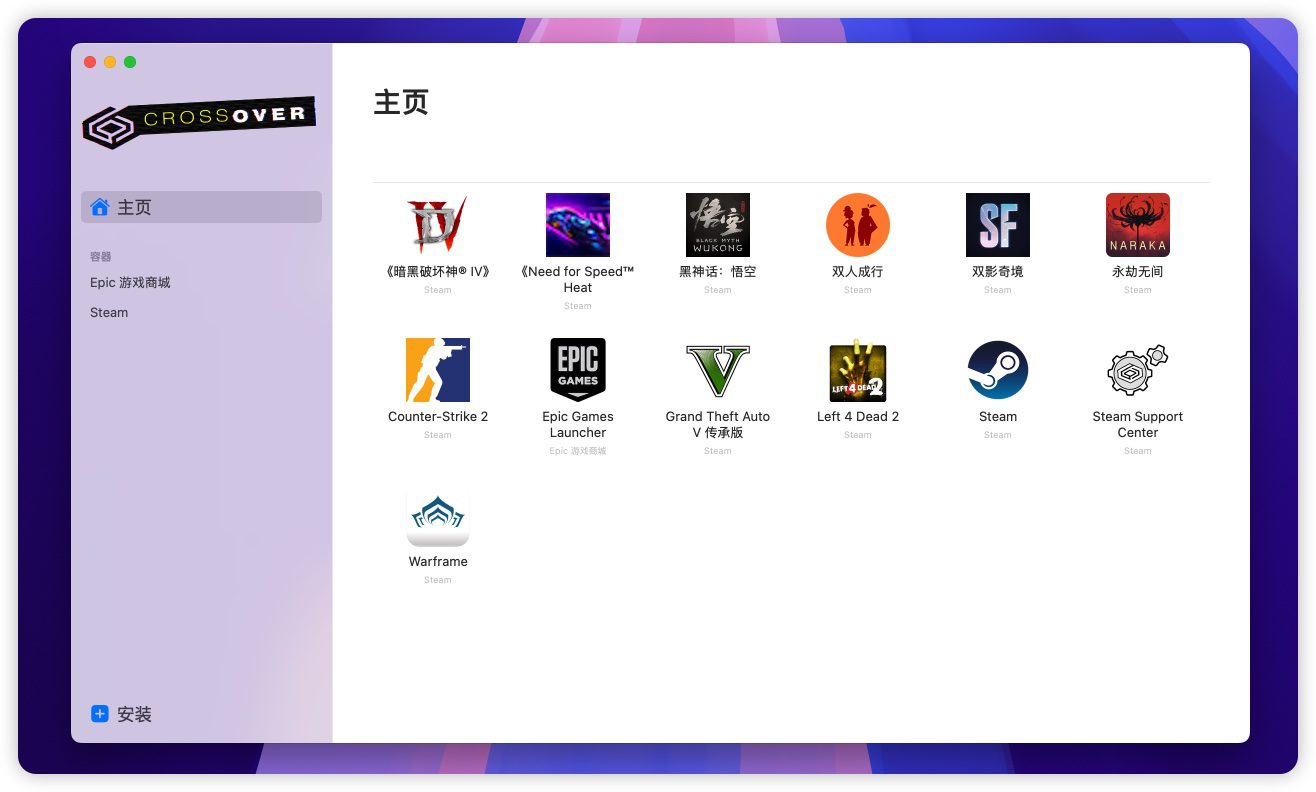Minimize the CrossOver window
The image size is (1316, 792).
coord(110,62)
